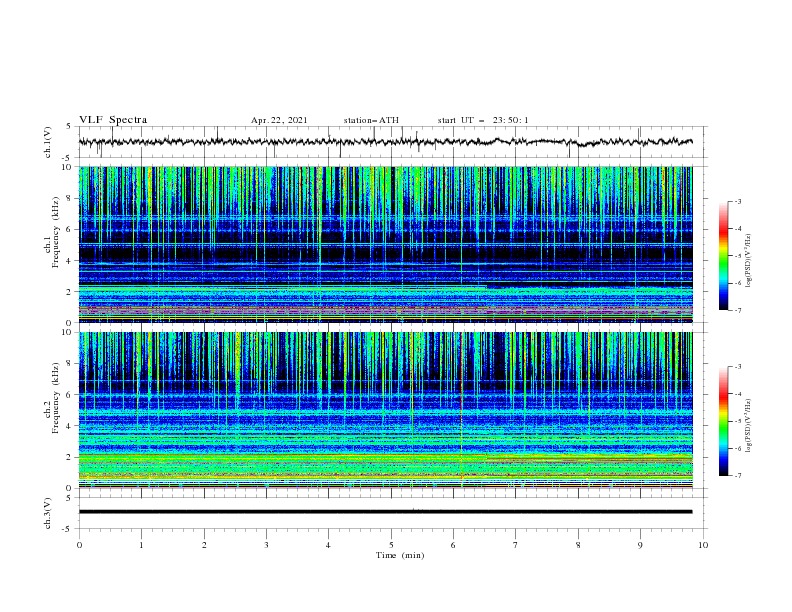This screenshot has height=612, width=792.
Task: Click the '-7' tick on the lower colorbar
Action: (738, 476)
